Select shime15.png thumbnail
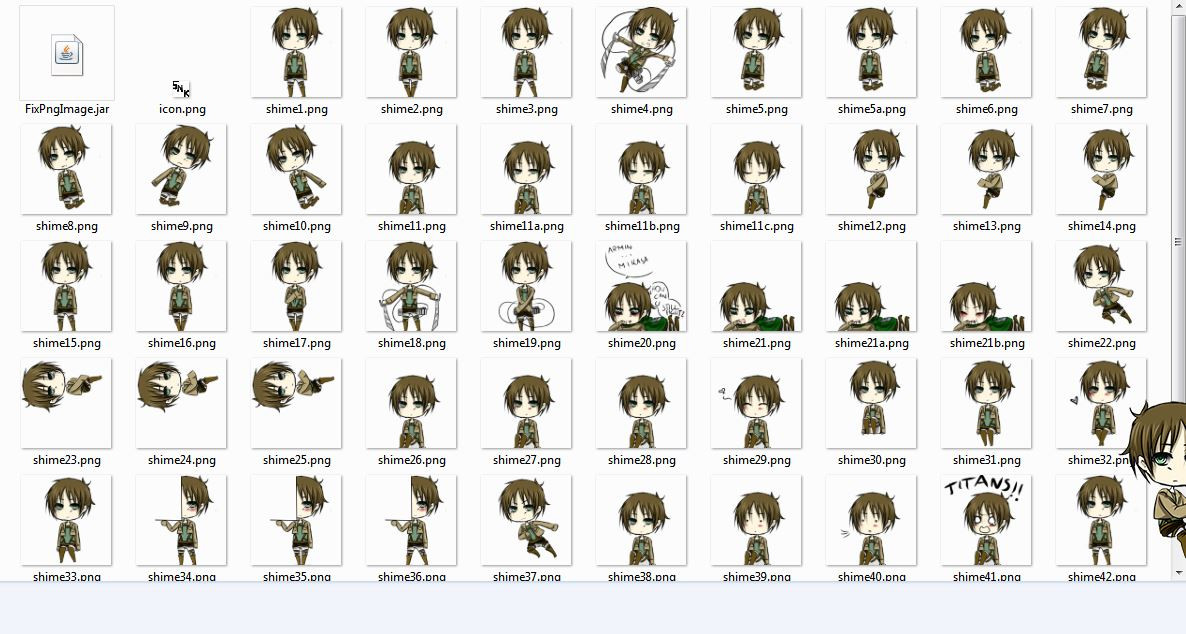1186x634 pixels. tap(67, 287)
